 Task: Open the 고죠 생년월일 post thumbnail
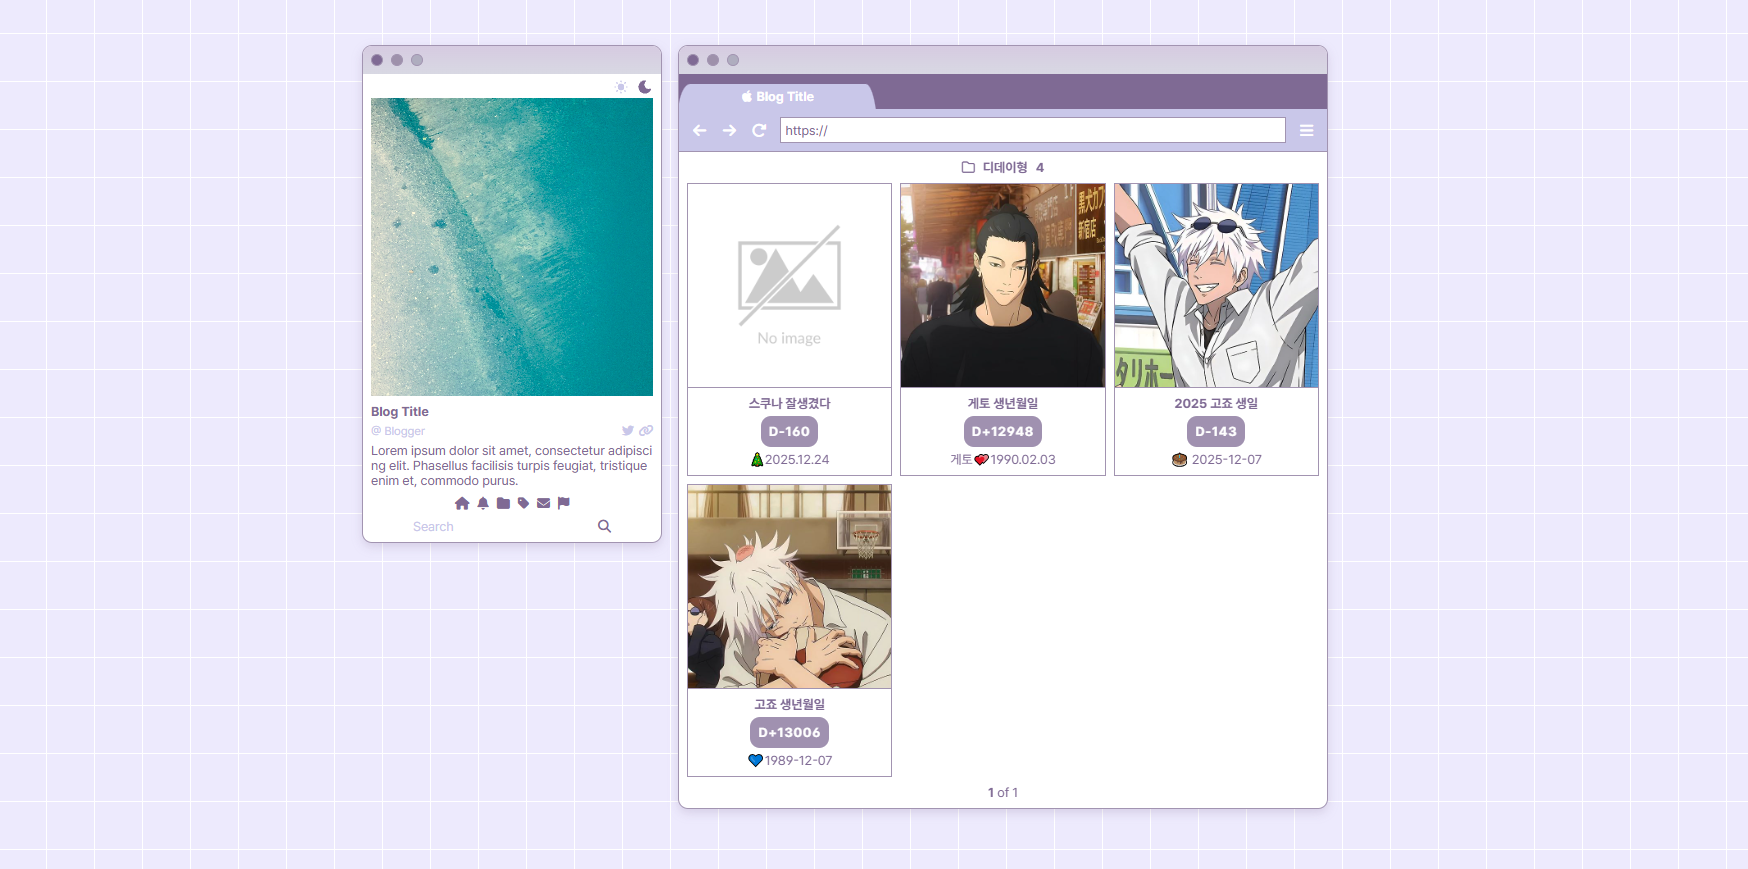click(789, 587)
